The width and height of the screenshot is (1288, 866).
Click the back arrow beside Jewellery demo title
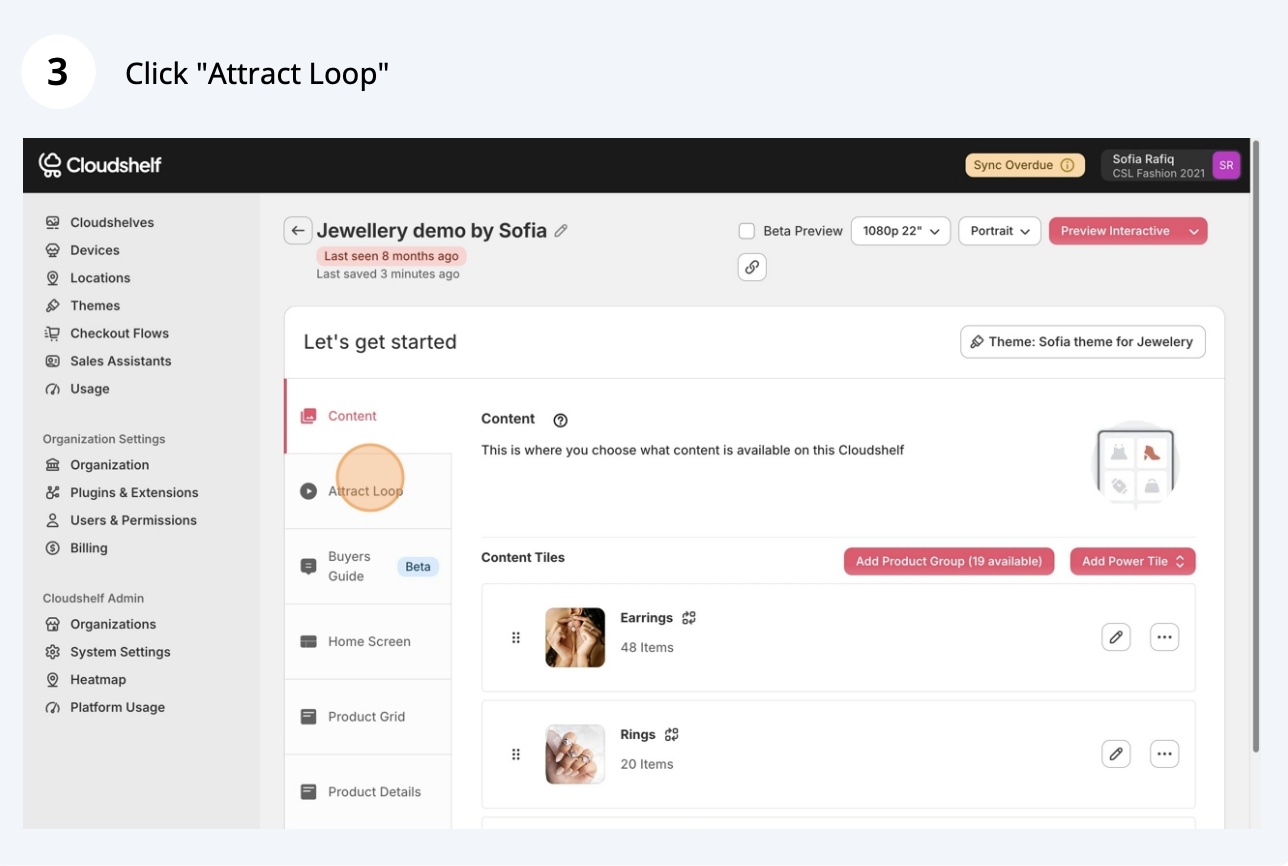[x=297, y=231]
